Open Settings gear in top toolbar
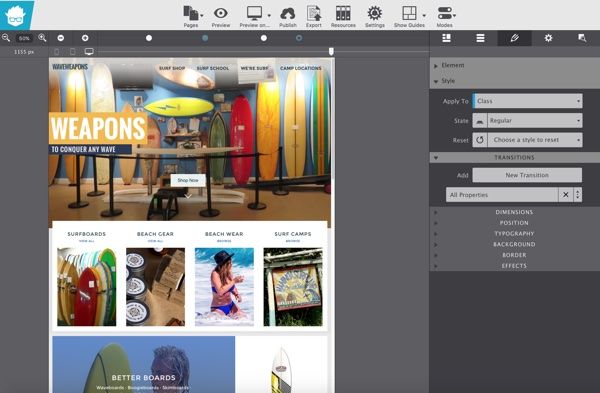600x393 pixels. (375, 13)
